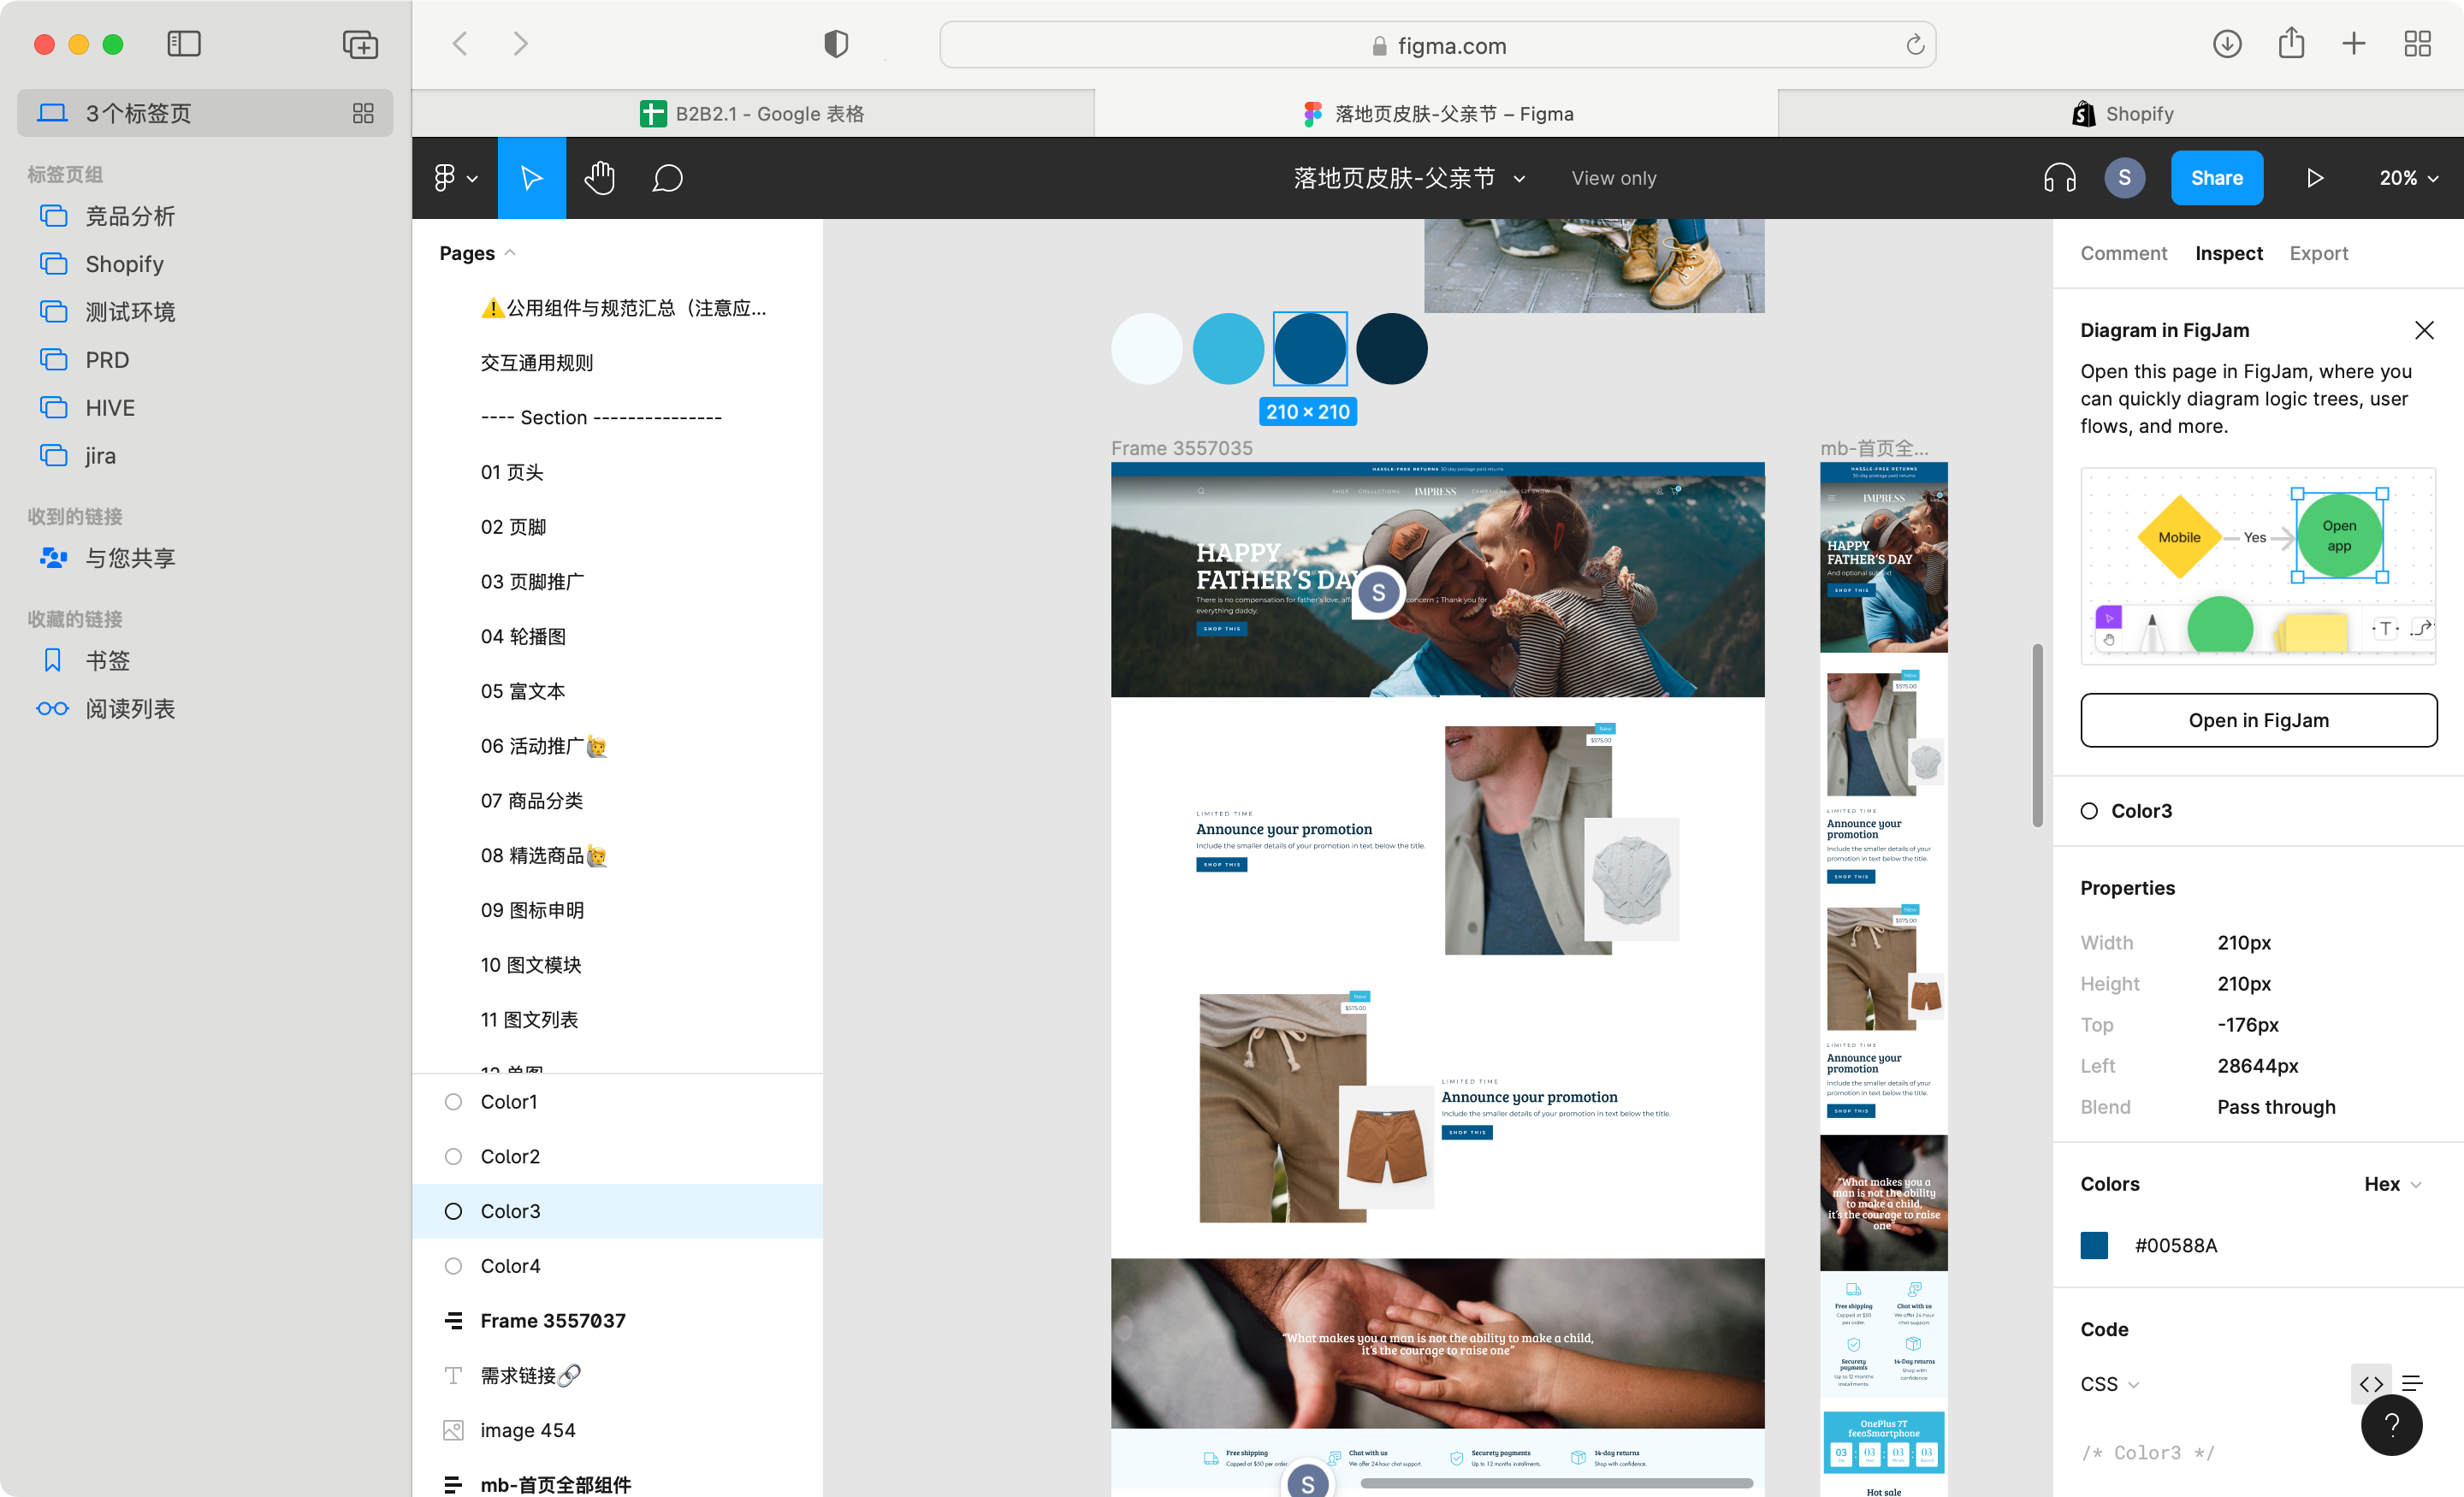
Task: Open the Hex color format dropdown
Action: [x=2392, y=1184]
